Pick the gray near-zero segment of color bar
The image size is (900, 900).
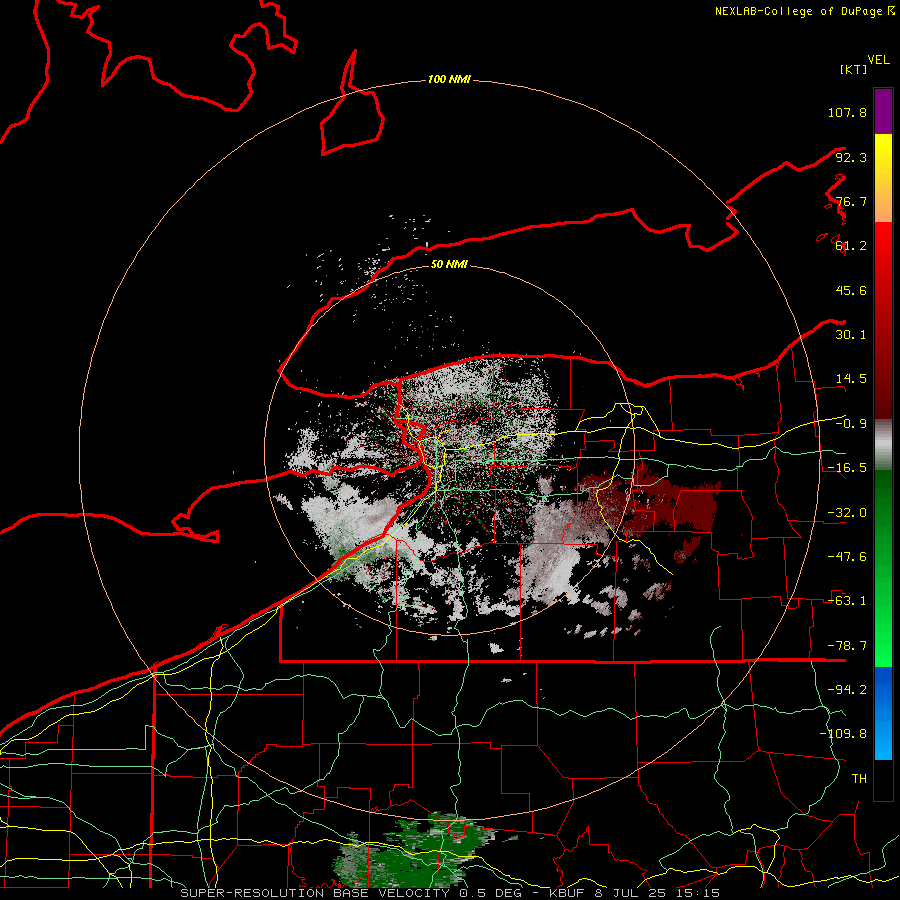pos(883,443)
